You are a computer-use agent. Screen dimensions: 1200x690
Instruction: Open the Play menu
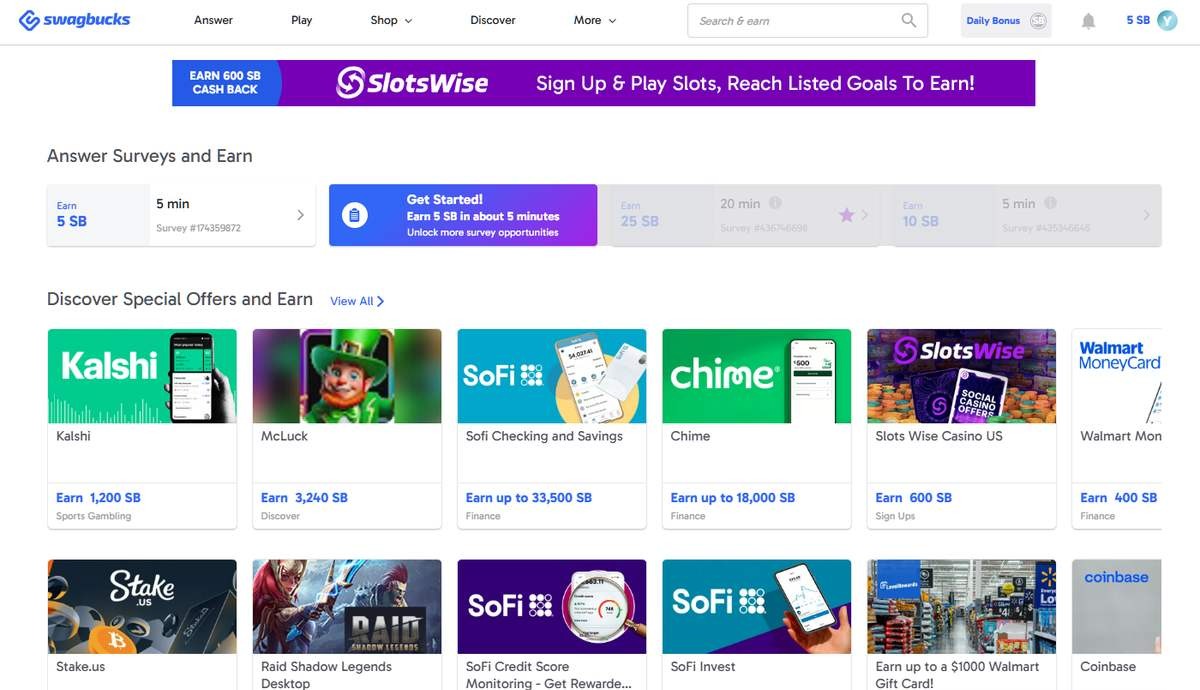coord(301,20)
